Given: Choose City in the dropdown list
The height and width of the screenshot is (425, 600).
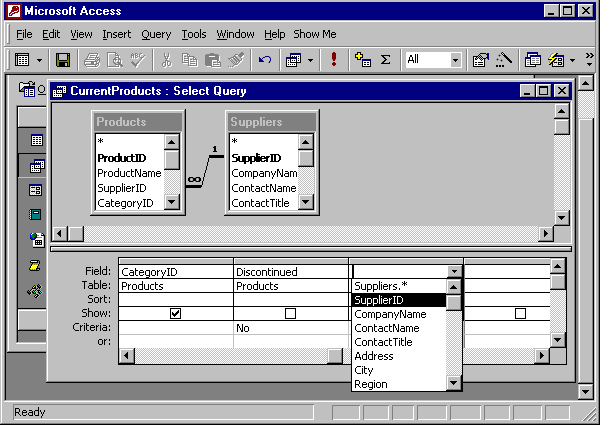Looking at the screenshot, I should click(x=398, y=370).
